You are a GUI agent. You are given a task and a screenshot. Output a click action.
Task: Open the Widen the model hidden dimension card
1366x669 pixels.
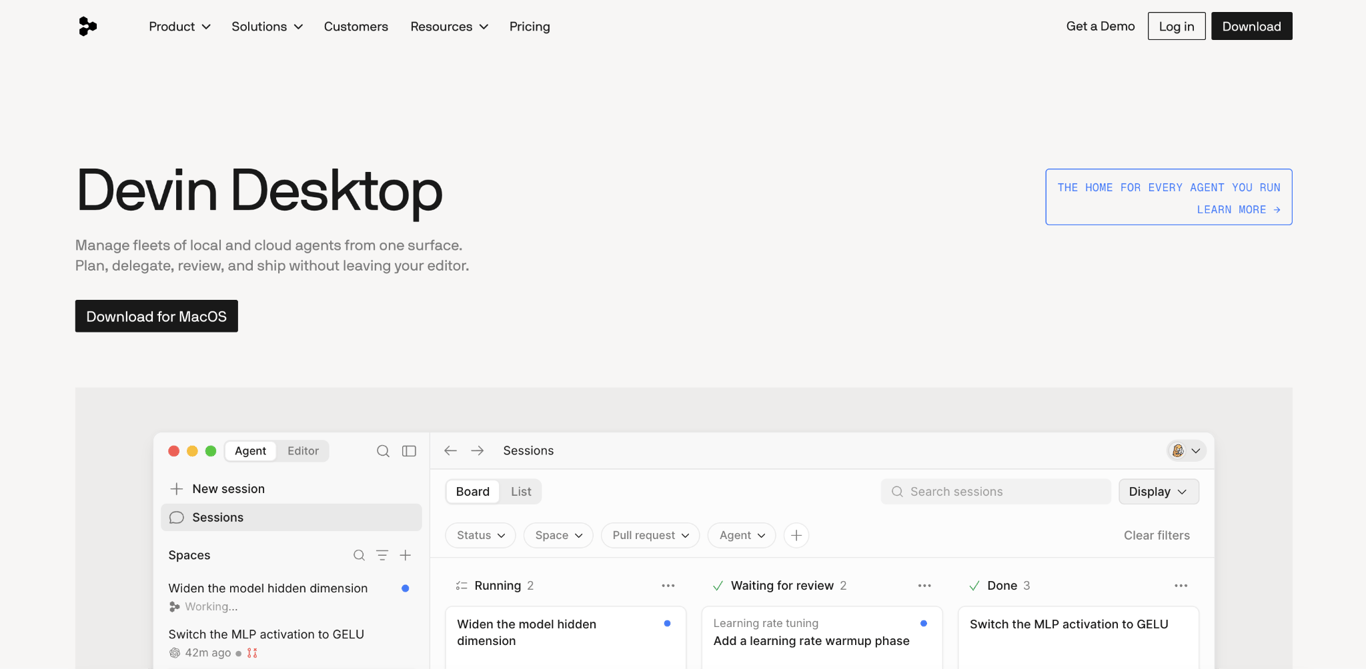point(566,637)
